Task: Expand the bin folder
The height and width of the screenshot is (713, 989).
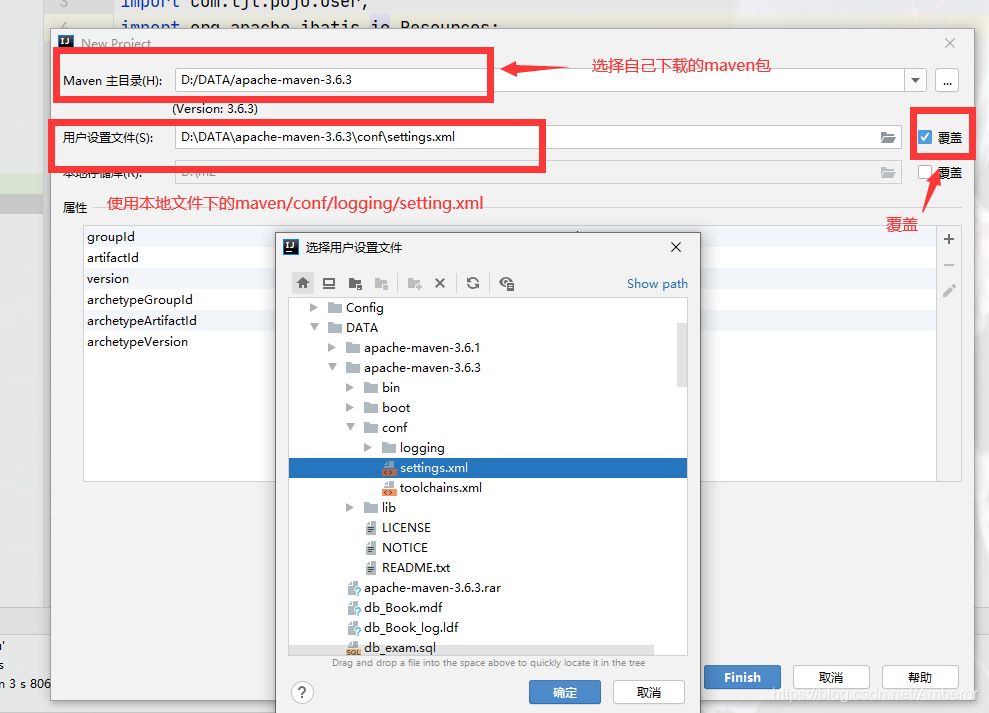Action: (x=349, y=387)
